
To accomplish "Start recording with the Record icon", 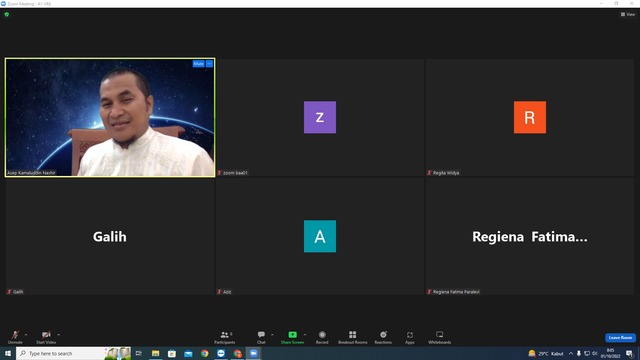I will tap(322, 337).
